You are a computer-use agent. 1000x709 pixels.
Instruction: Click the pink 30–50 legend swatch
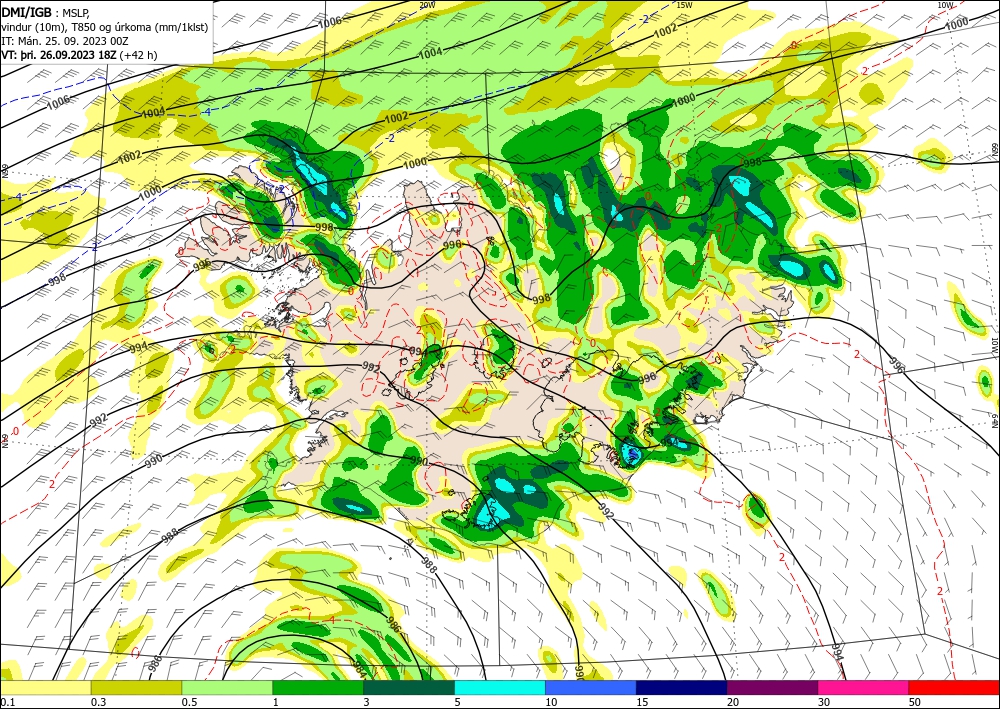[x=864, y=687]
